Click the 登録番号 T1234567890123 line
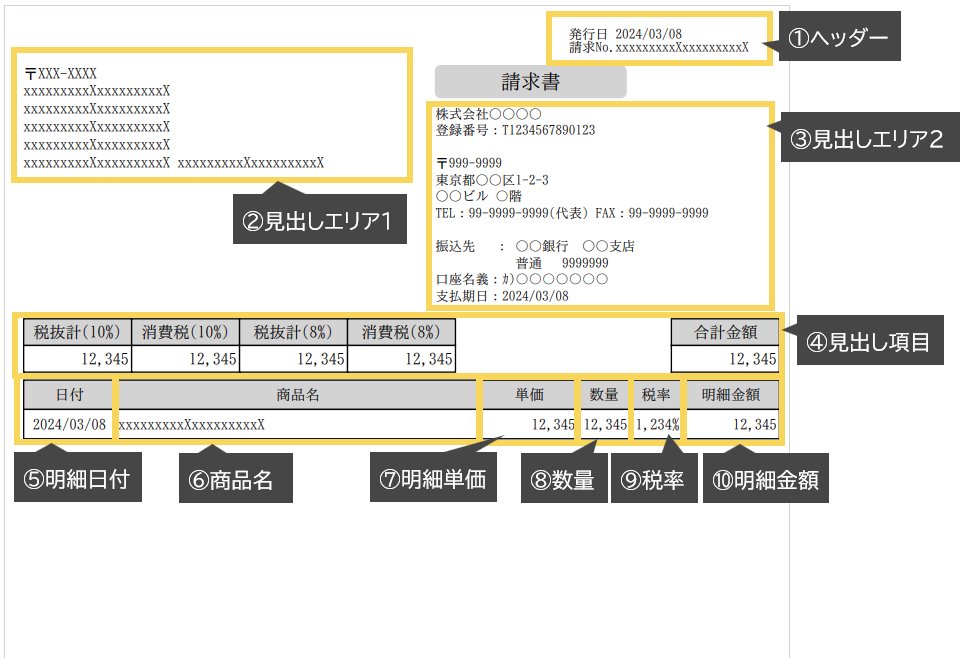The image size is (965, 658). coord(515,130)
